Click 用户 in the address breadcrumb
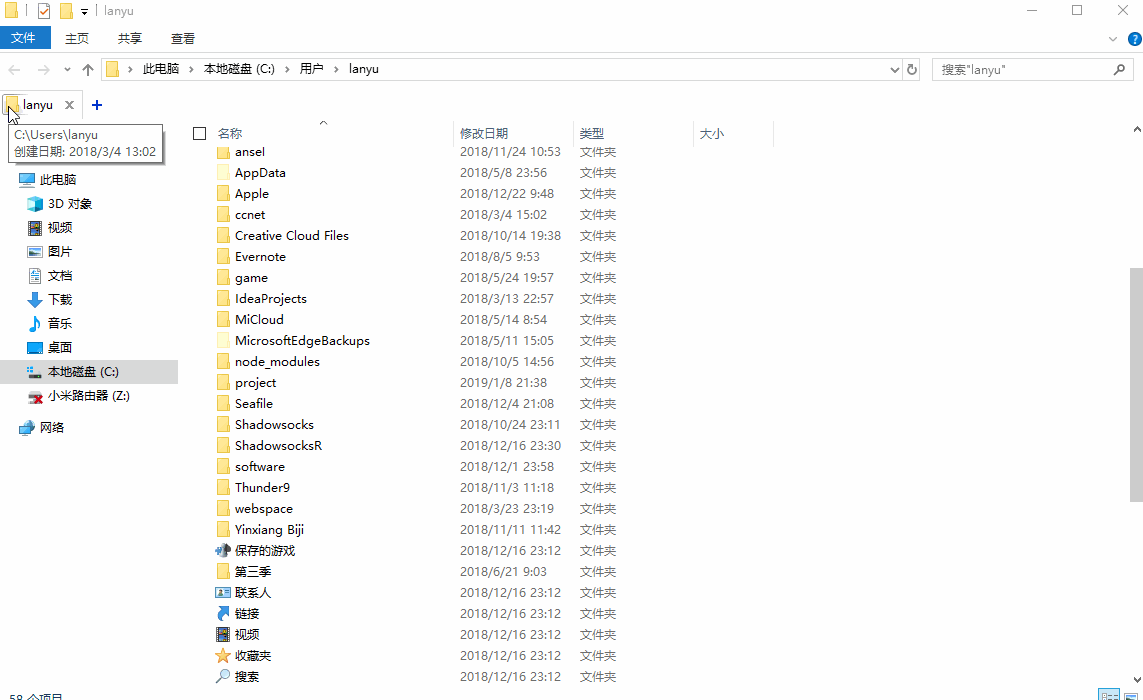This screenshot has height=700, width=1143. click(x=311, y=69)
